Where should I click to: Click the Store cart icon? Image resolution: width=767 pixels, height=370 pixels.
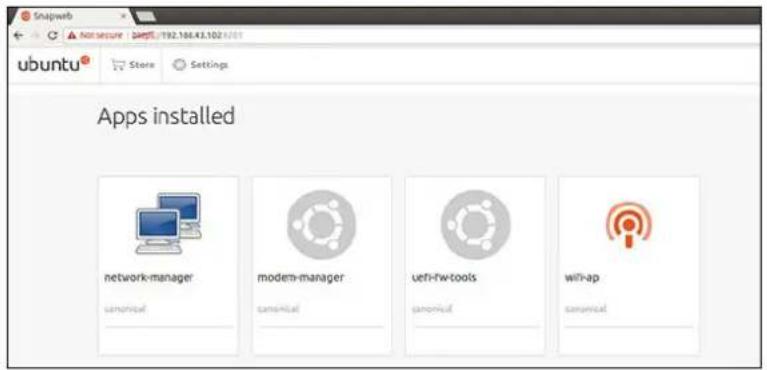pyautogui.click(x=118, y=65)
